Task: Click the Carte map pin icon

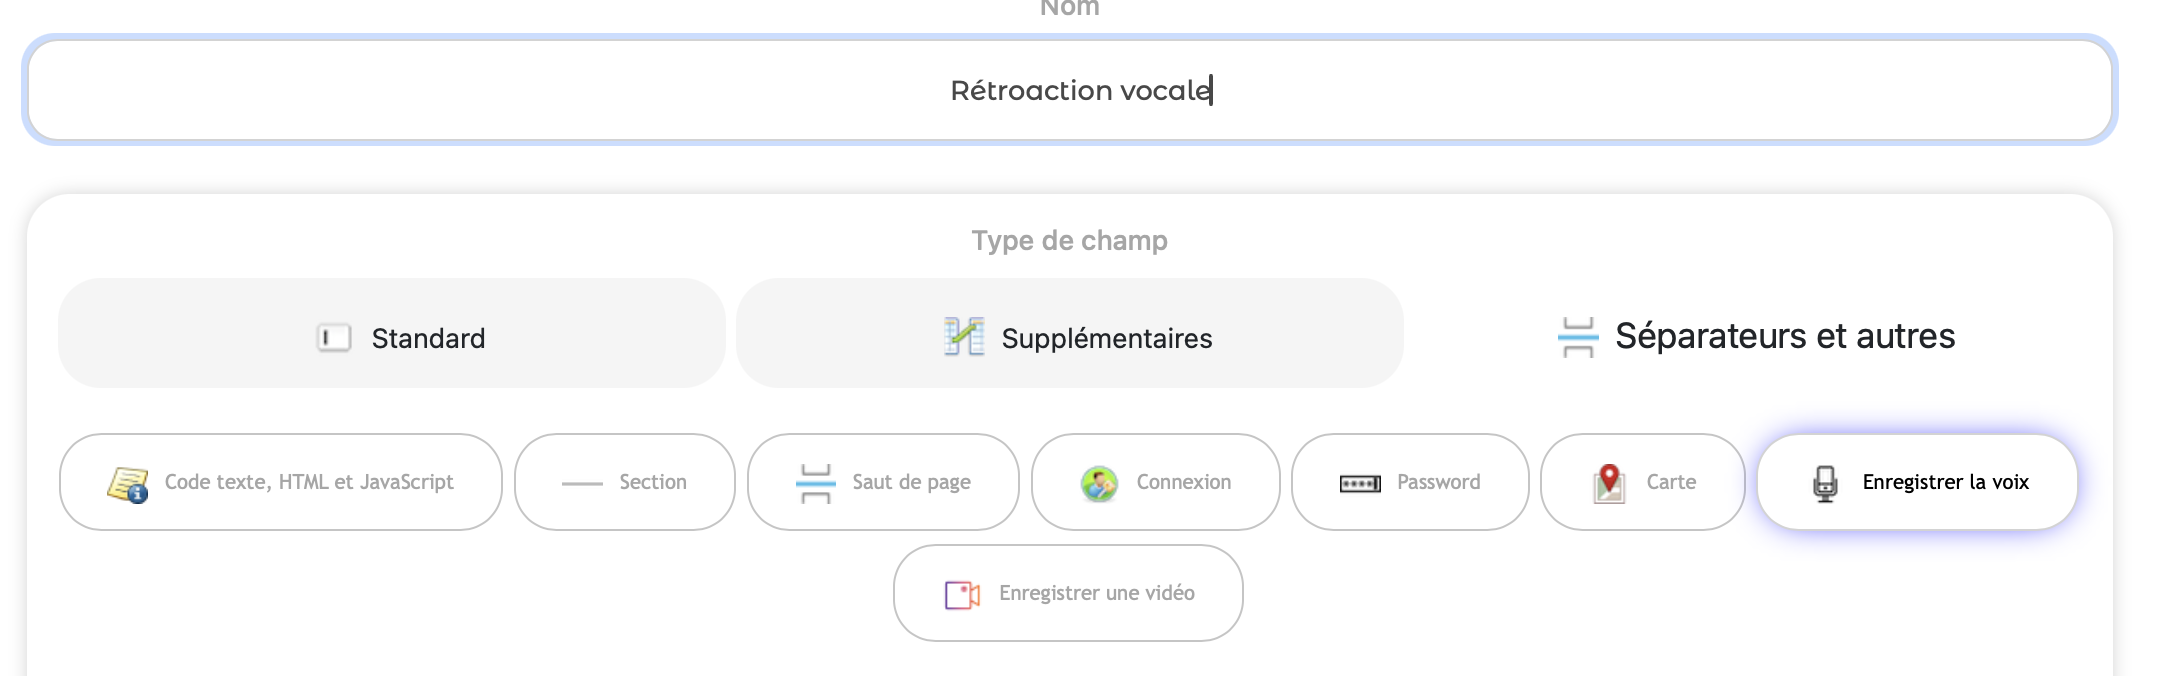Action: [x=1609, y=483]
